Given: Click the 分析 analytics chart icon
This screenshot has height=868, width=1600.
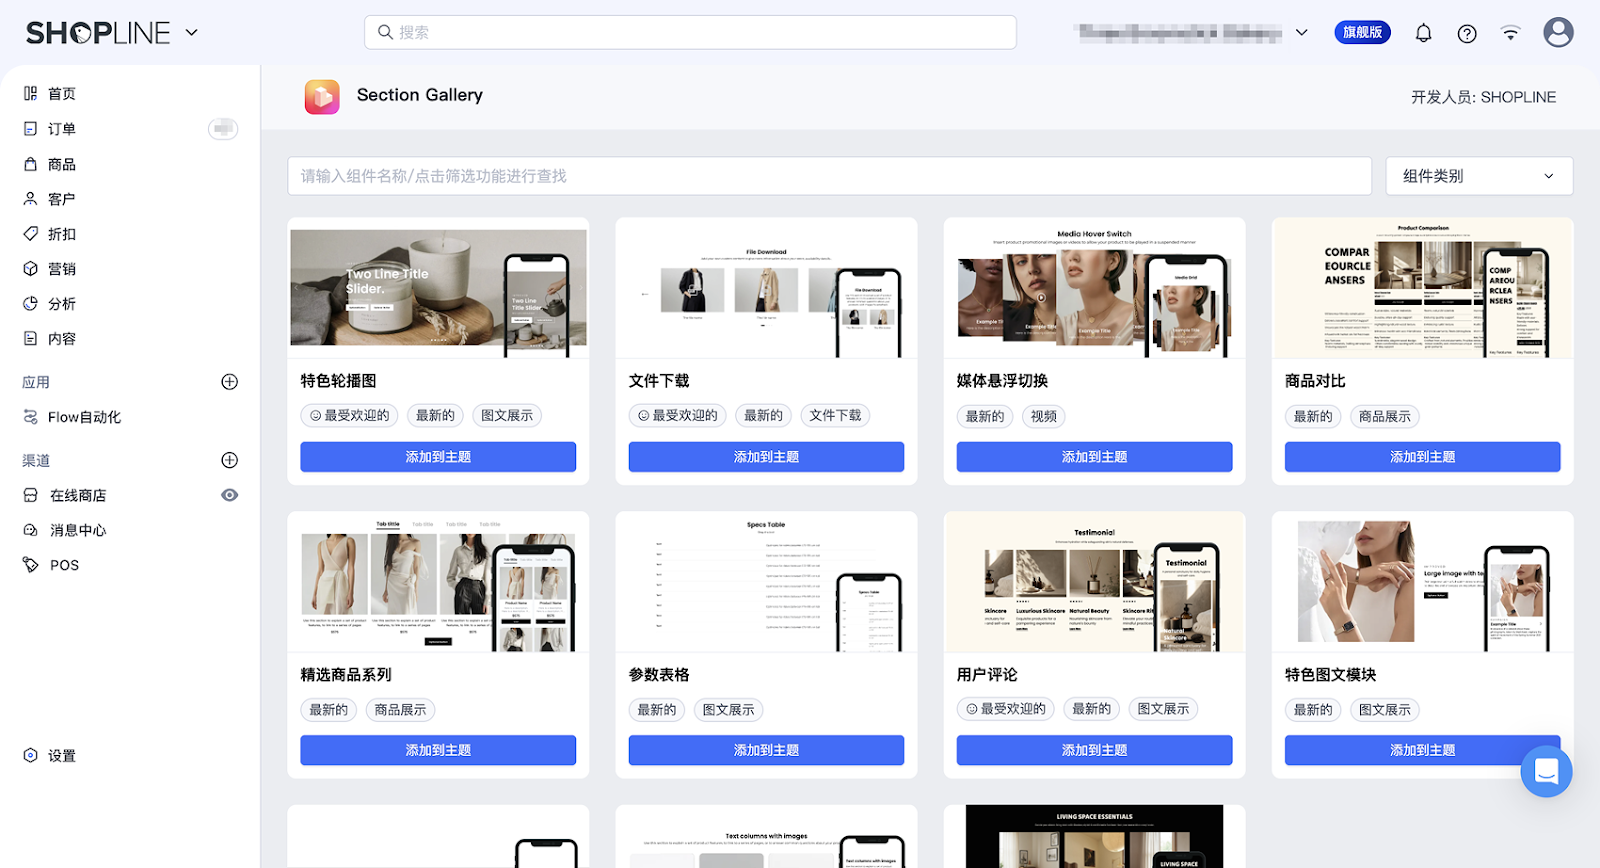Looking at the screenshot, I should click(x=31, y=304).
